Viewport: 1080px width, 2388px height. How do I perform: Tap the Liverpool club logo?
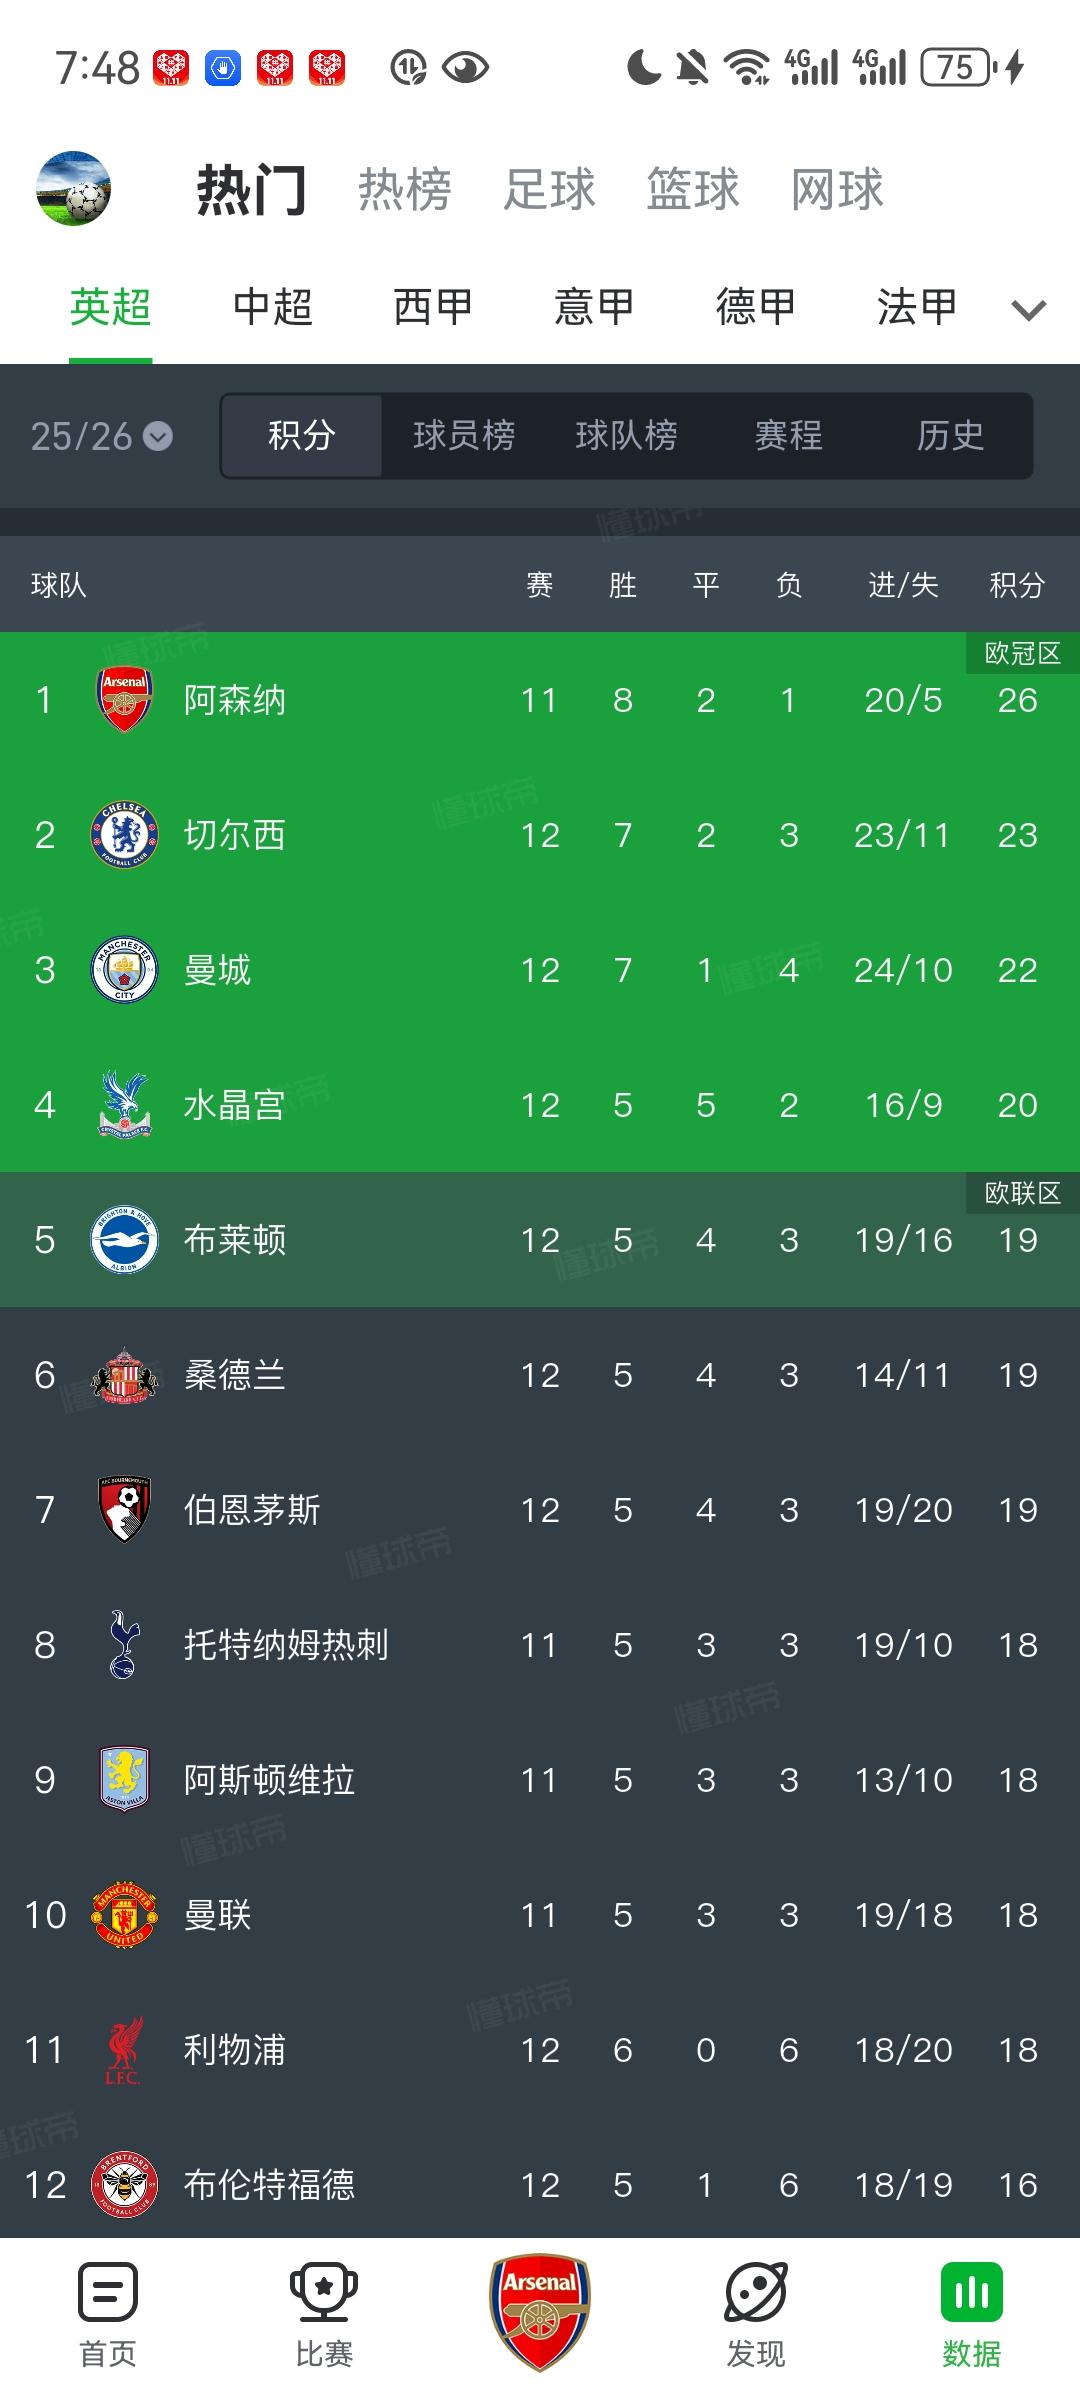(124, 2050)
